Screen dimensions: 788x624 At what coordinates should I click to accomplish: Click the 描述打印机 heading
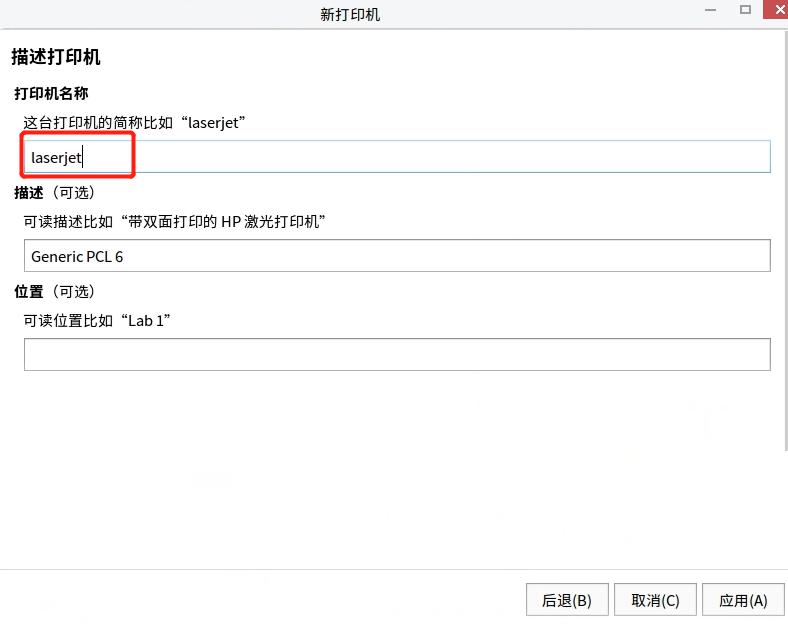click(x=56, y=57)
